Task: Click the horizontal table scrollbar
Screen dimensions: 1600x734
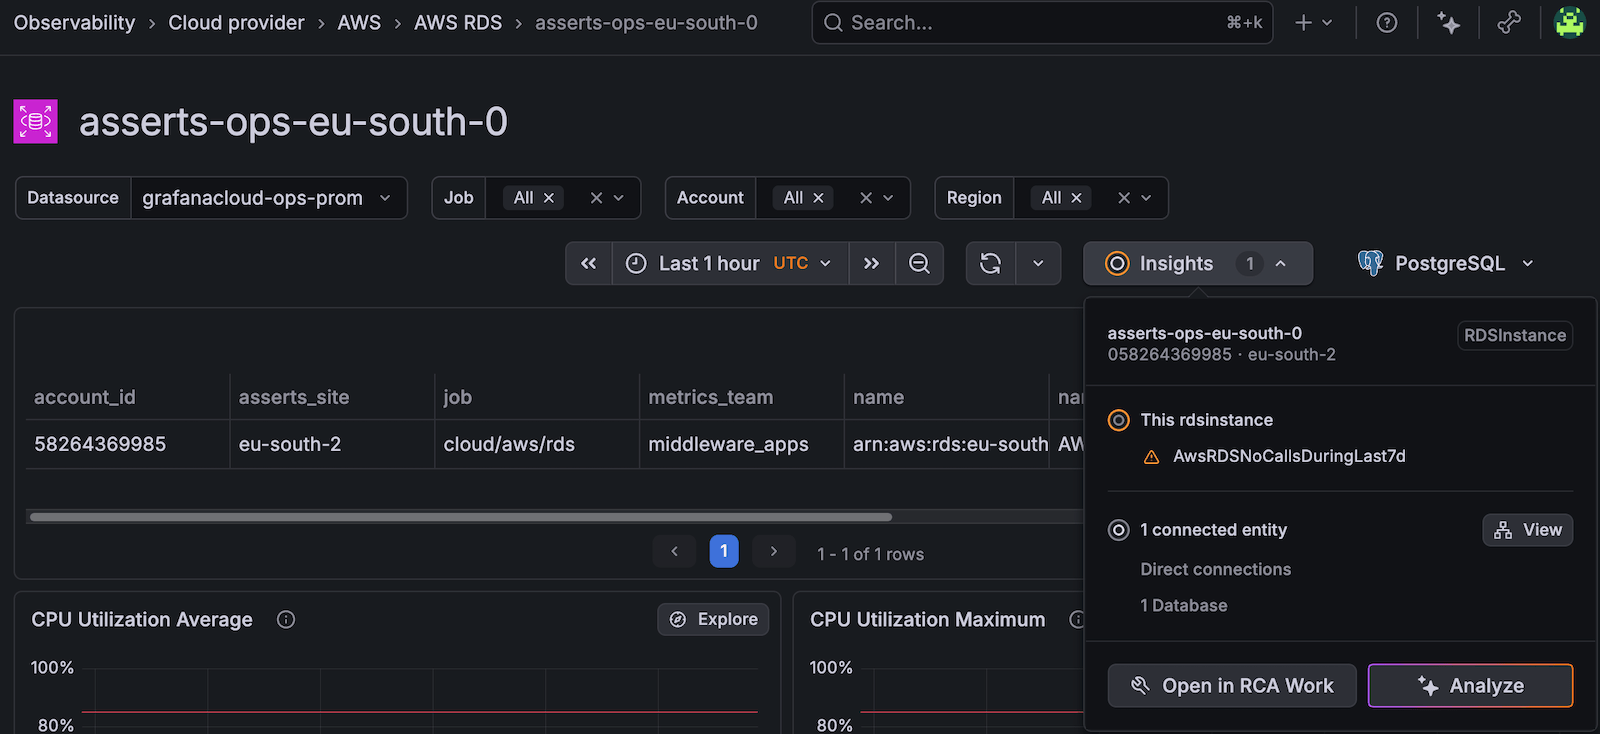Action: tap(460, 517)
